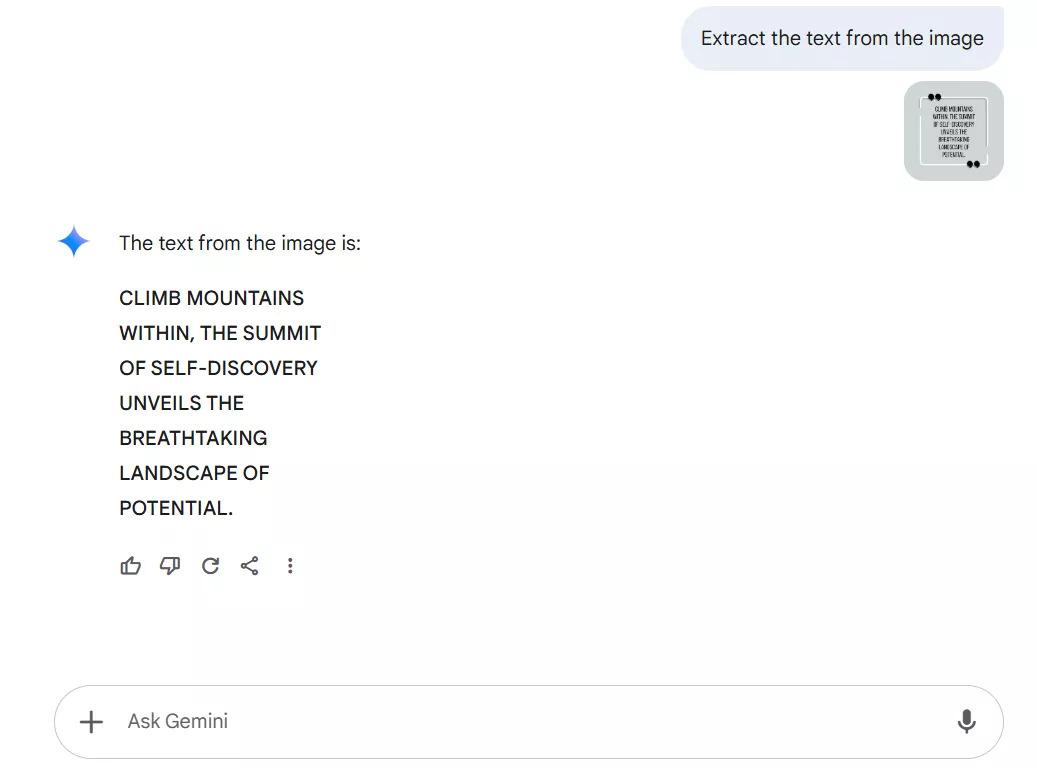The height and width of the screenshot is (768, 1037).
Task: Click the 'BREATHTAKING' text line
Action: (x=193, y=439)
